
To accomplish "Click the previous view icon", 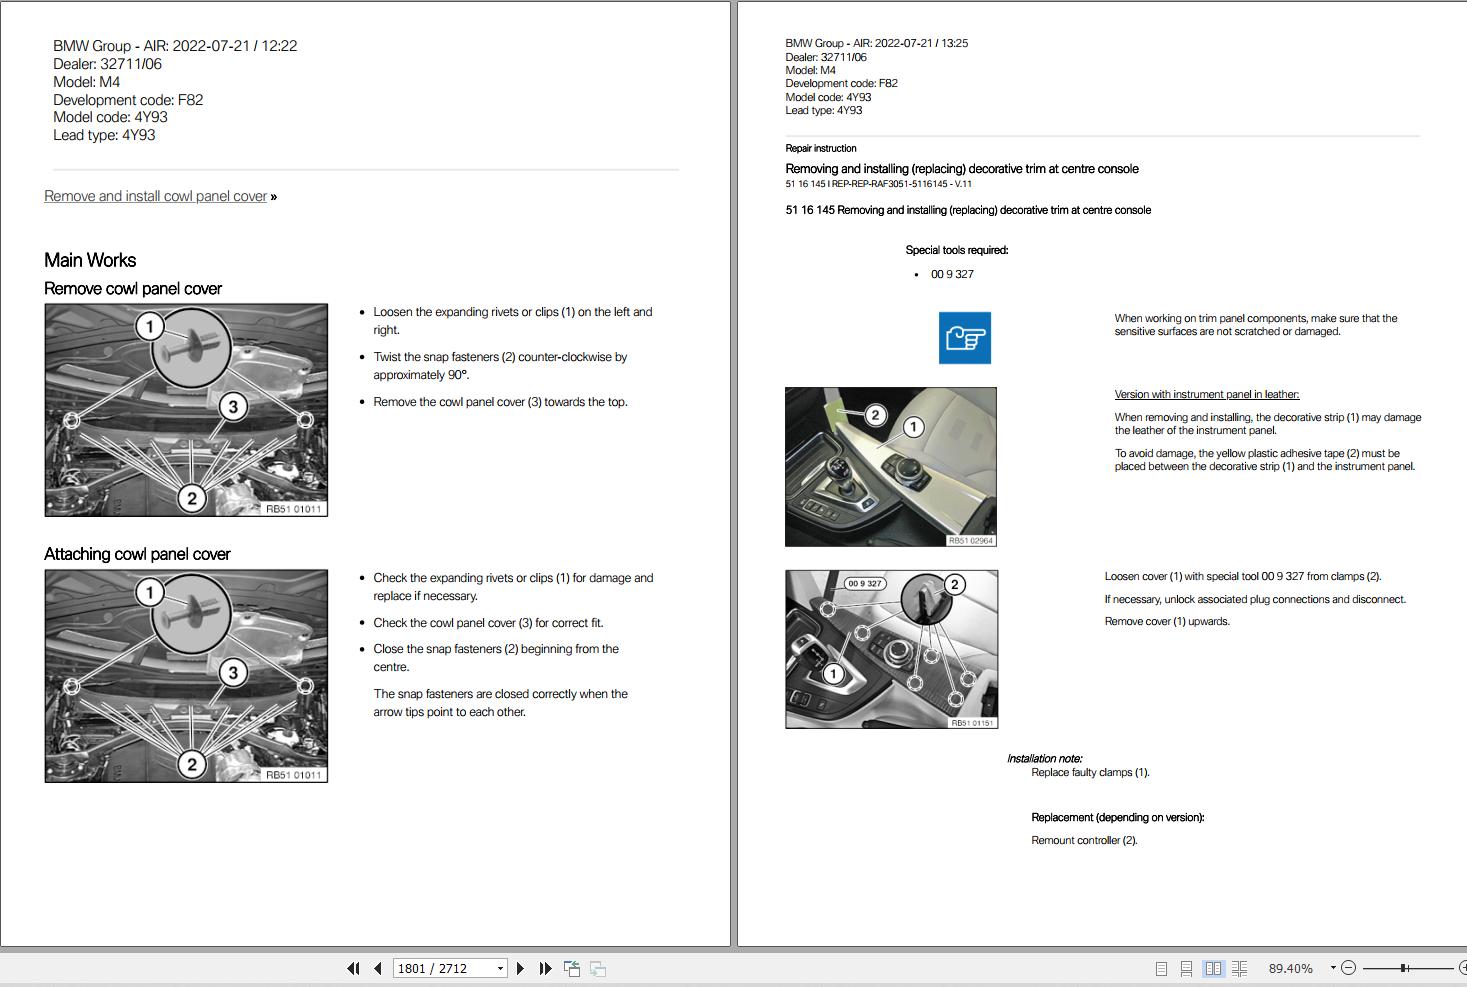I will [x=572, y=968].
